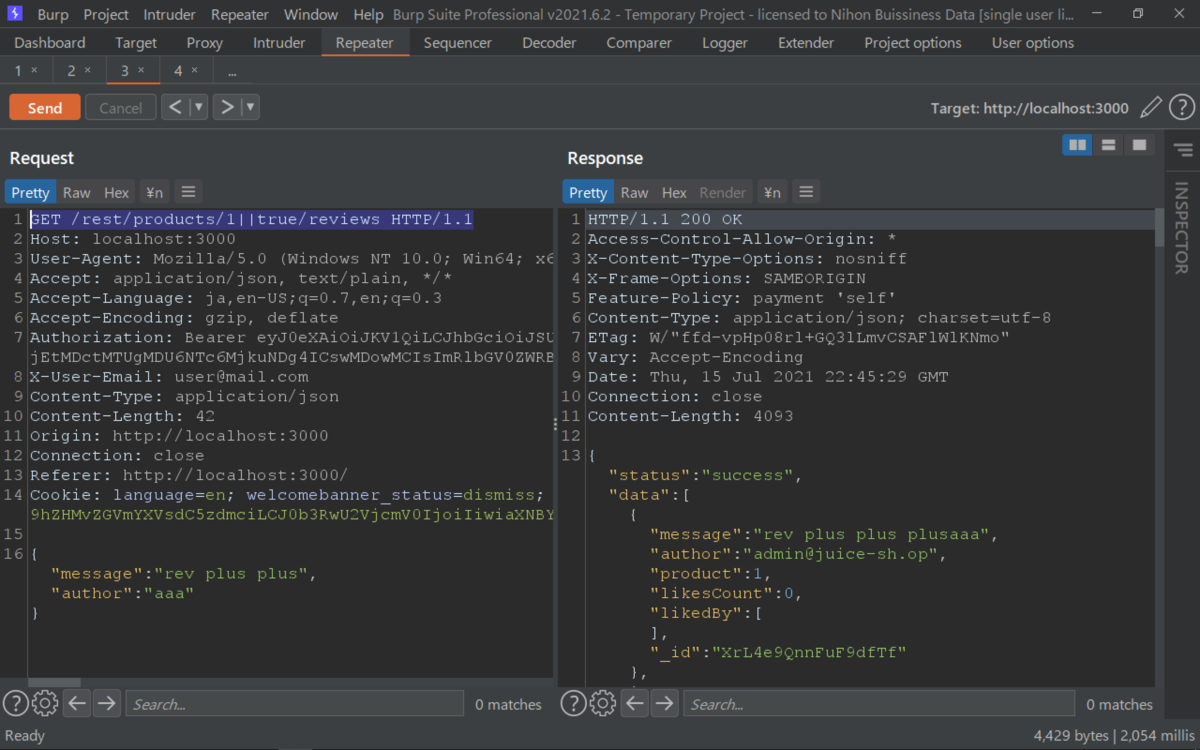Open Repeater help question mark icon
This screenshot has width=1200, height=750.
point(1182,107)
